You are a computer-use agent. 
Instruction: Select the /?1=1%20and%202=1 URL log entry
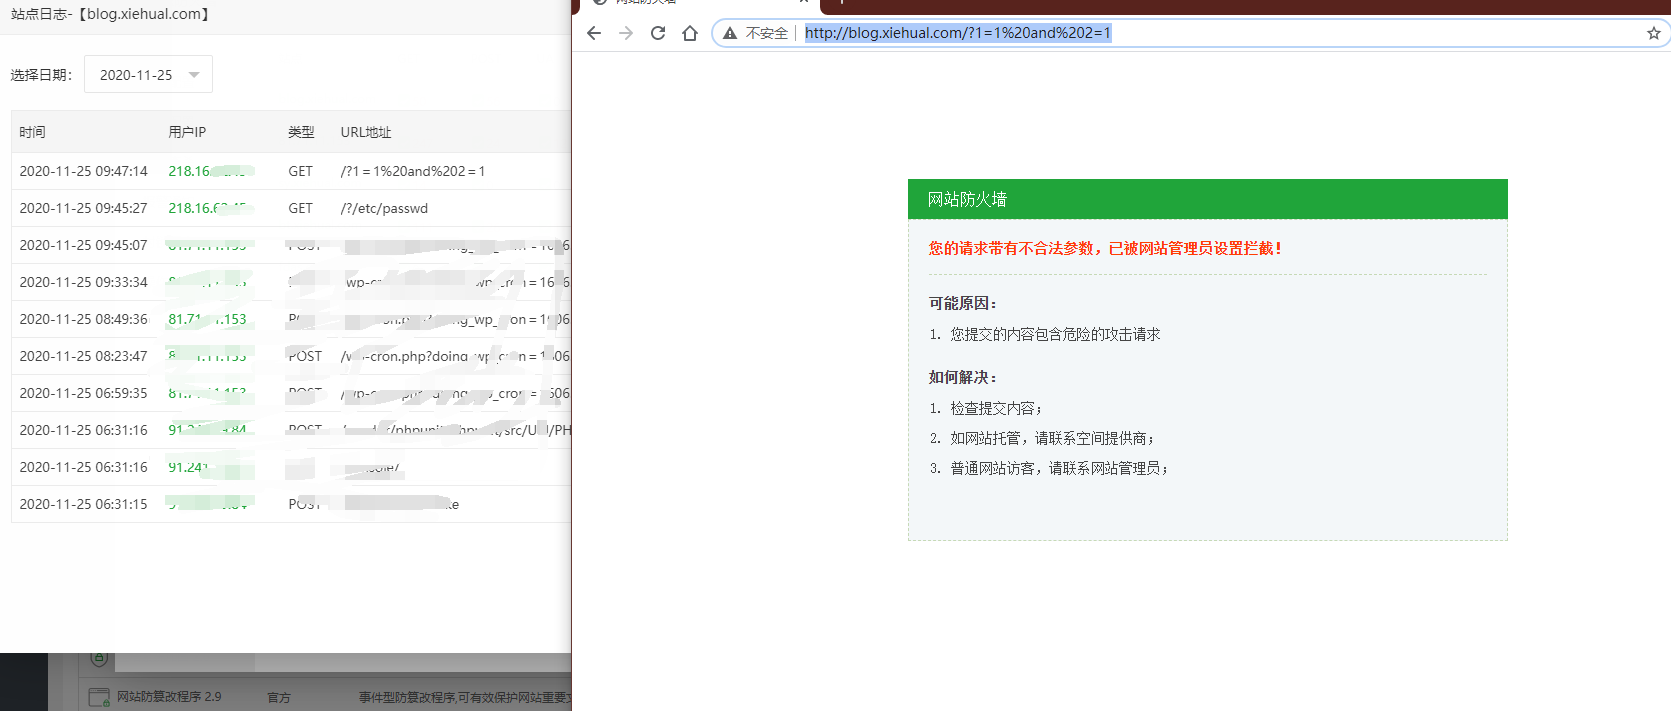pyautogui.click(x=412, y=171)
